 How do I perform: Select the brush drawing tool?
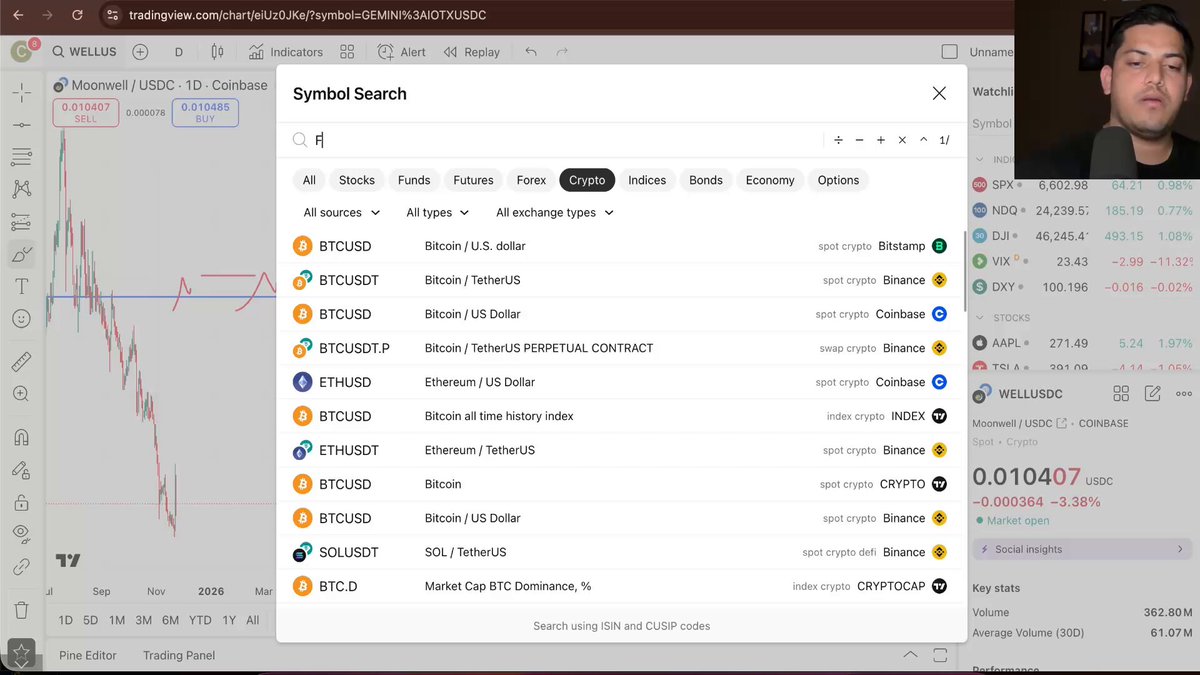[x=21, y=254]
